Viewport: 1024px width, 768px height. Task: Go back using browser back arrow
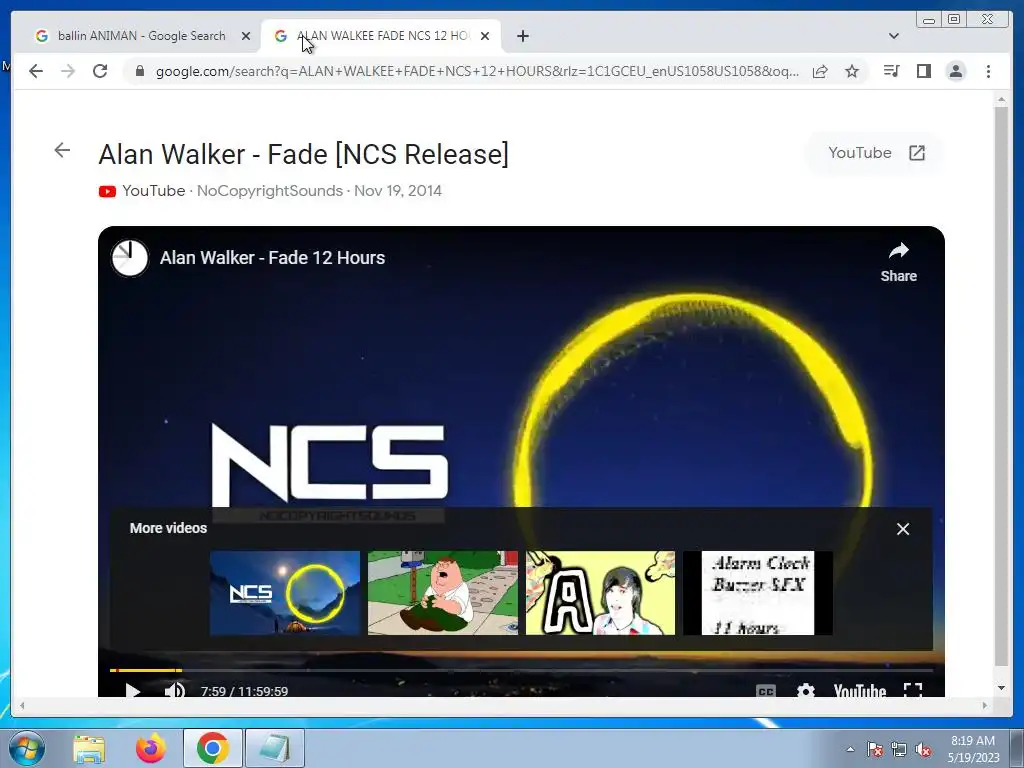(x=36, y=71)
